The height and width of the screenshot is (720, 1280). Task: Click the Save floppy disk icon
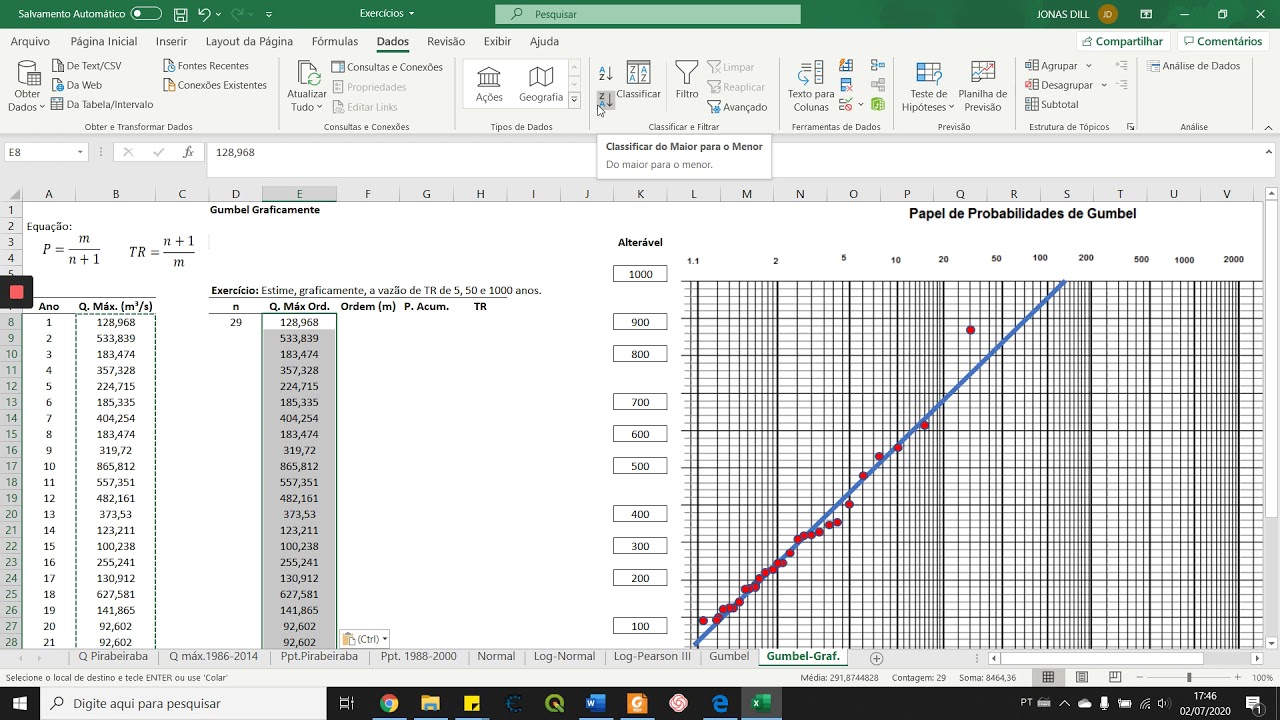tap(180, 14)
